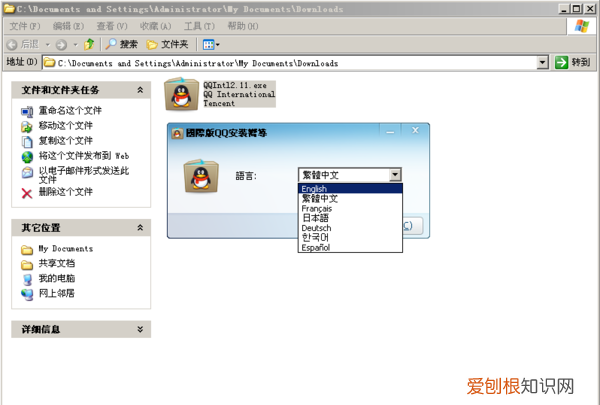Open the Views icon dropdown in toolbar
This screenshot has width=600, height=405.
pos(211,45)
